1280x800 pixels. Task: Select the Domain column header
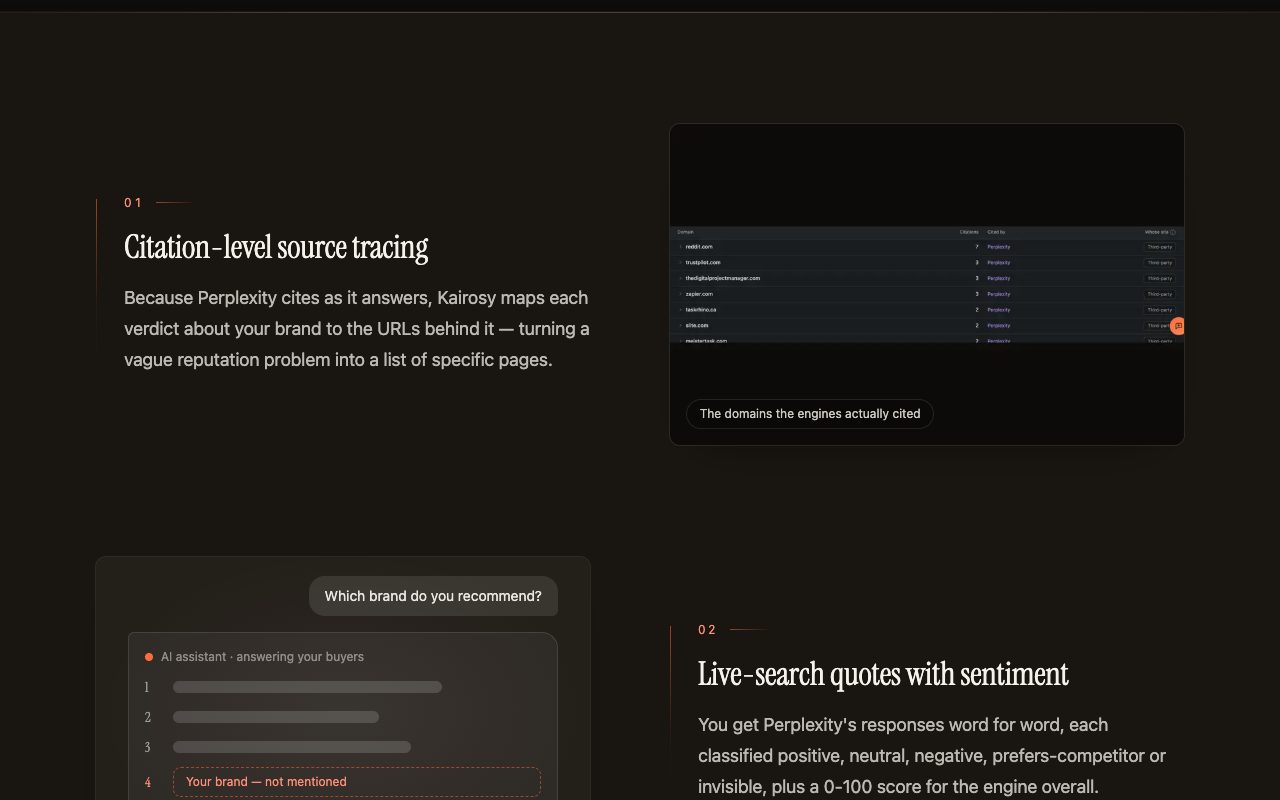[685, 232]
